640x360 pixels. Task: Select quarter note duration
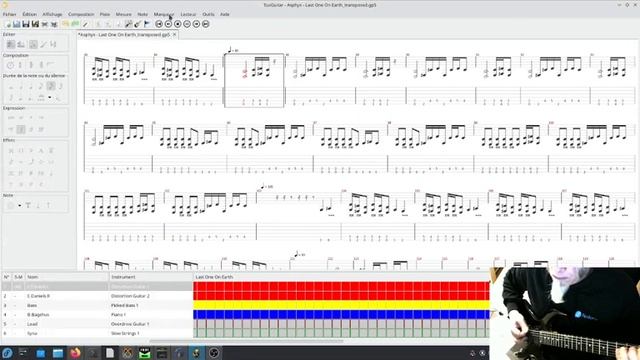coord(31,86)
